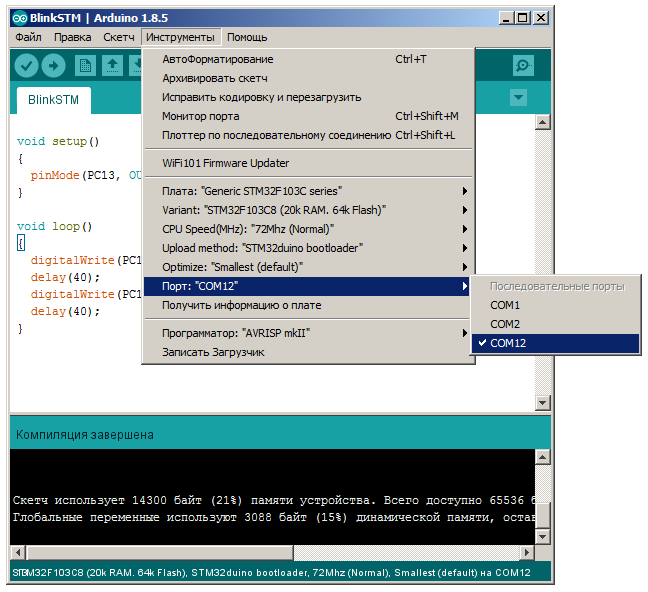Choose the COM2 serial port
The width and height of the screenshot is (648, 592).
555,324
